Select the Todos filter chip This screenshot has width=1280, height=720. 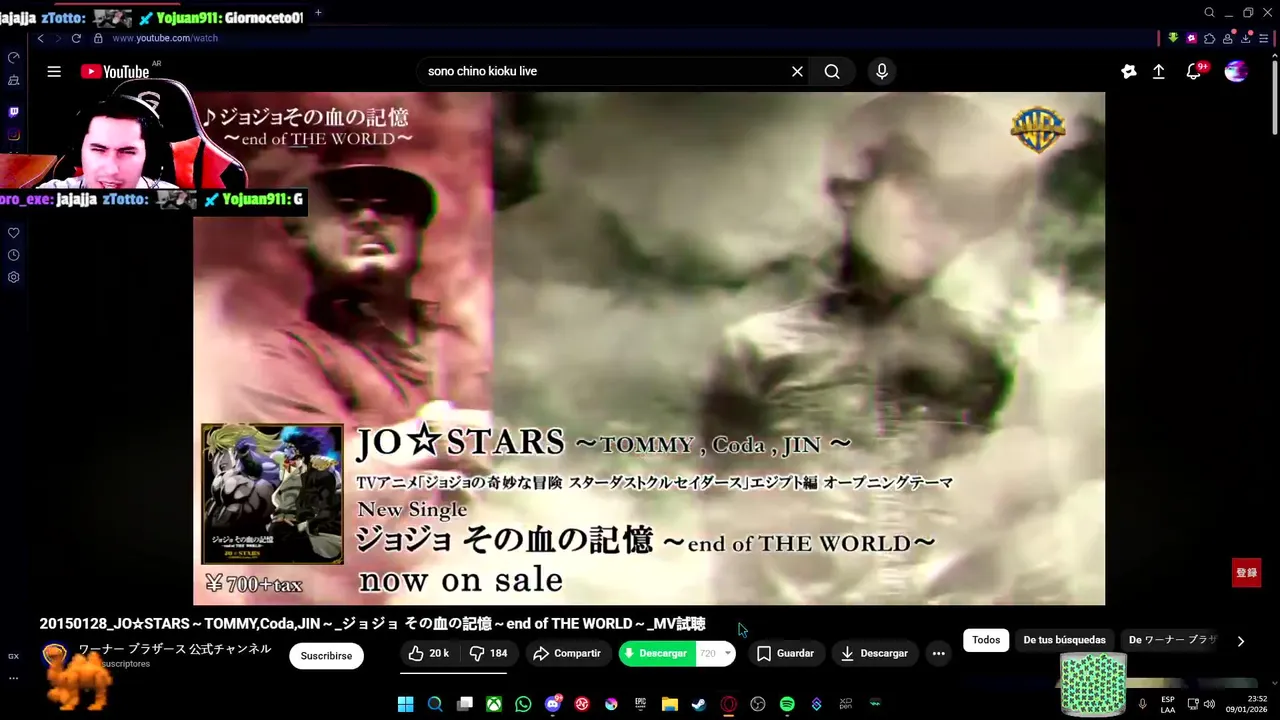(986, 640)
